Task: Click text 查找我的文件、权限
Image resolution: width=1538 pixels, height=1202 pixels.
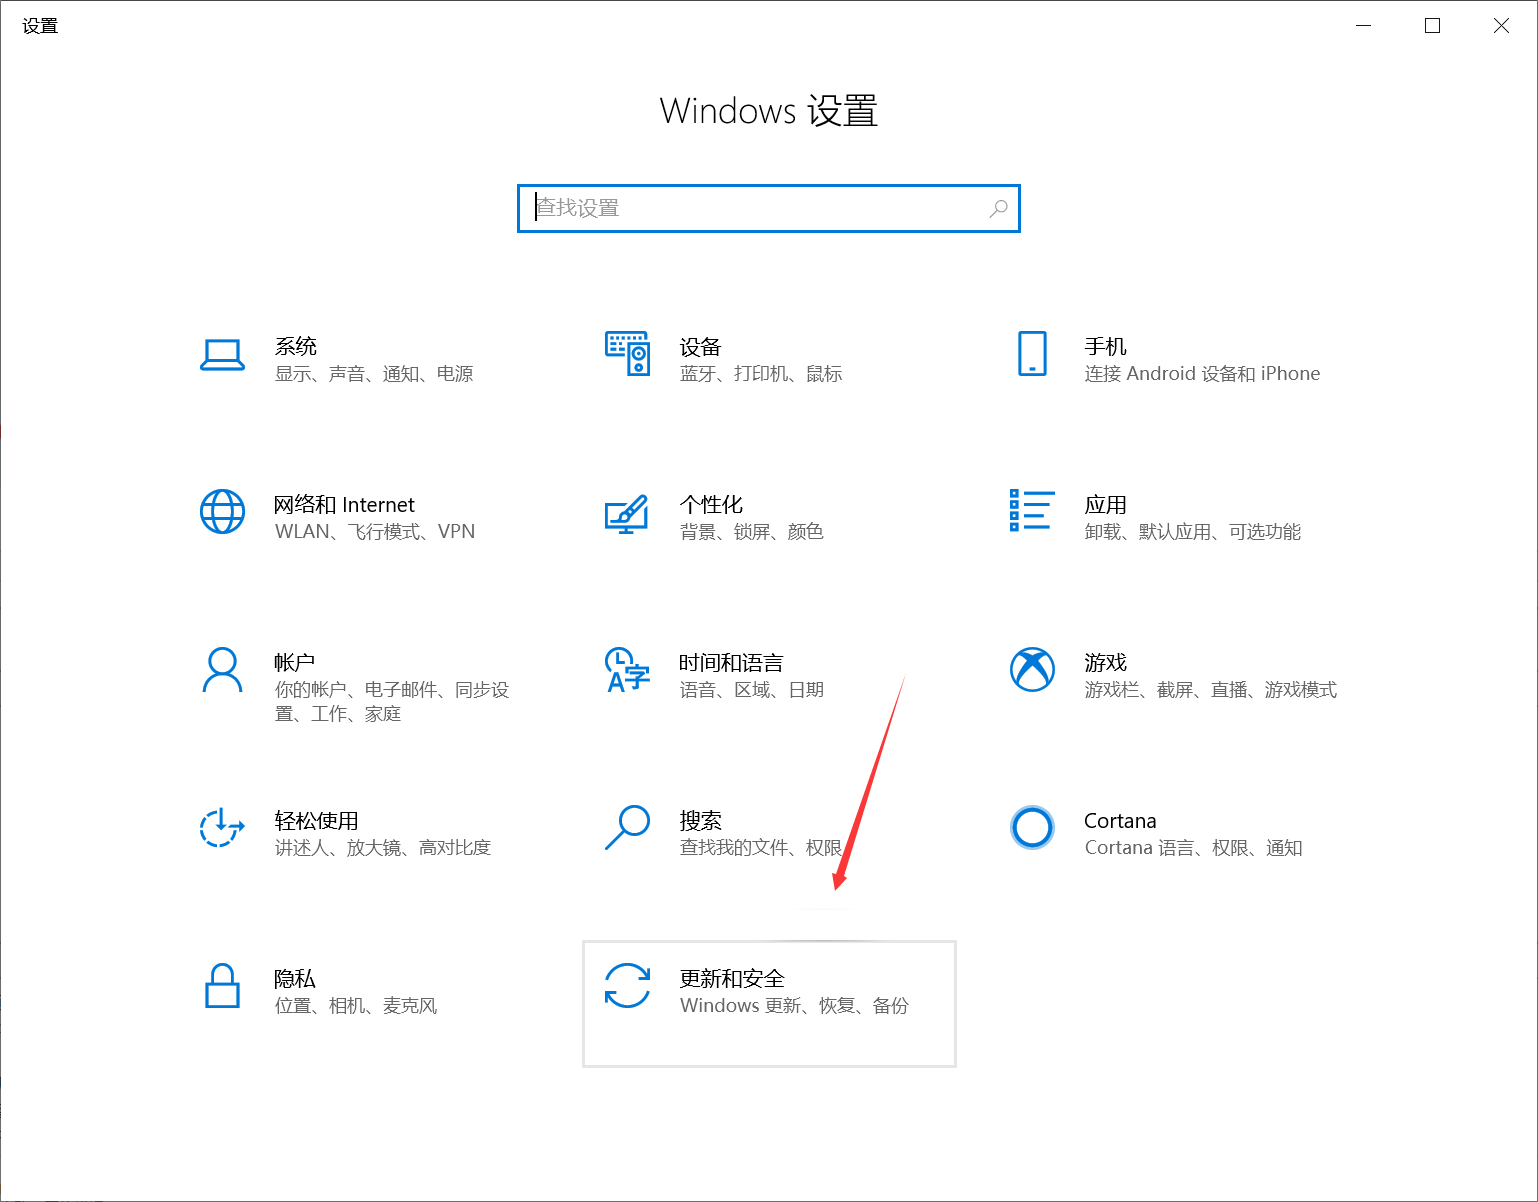Action: click(760, 848)
